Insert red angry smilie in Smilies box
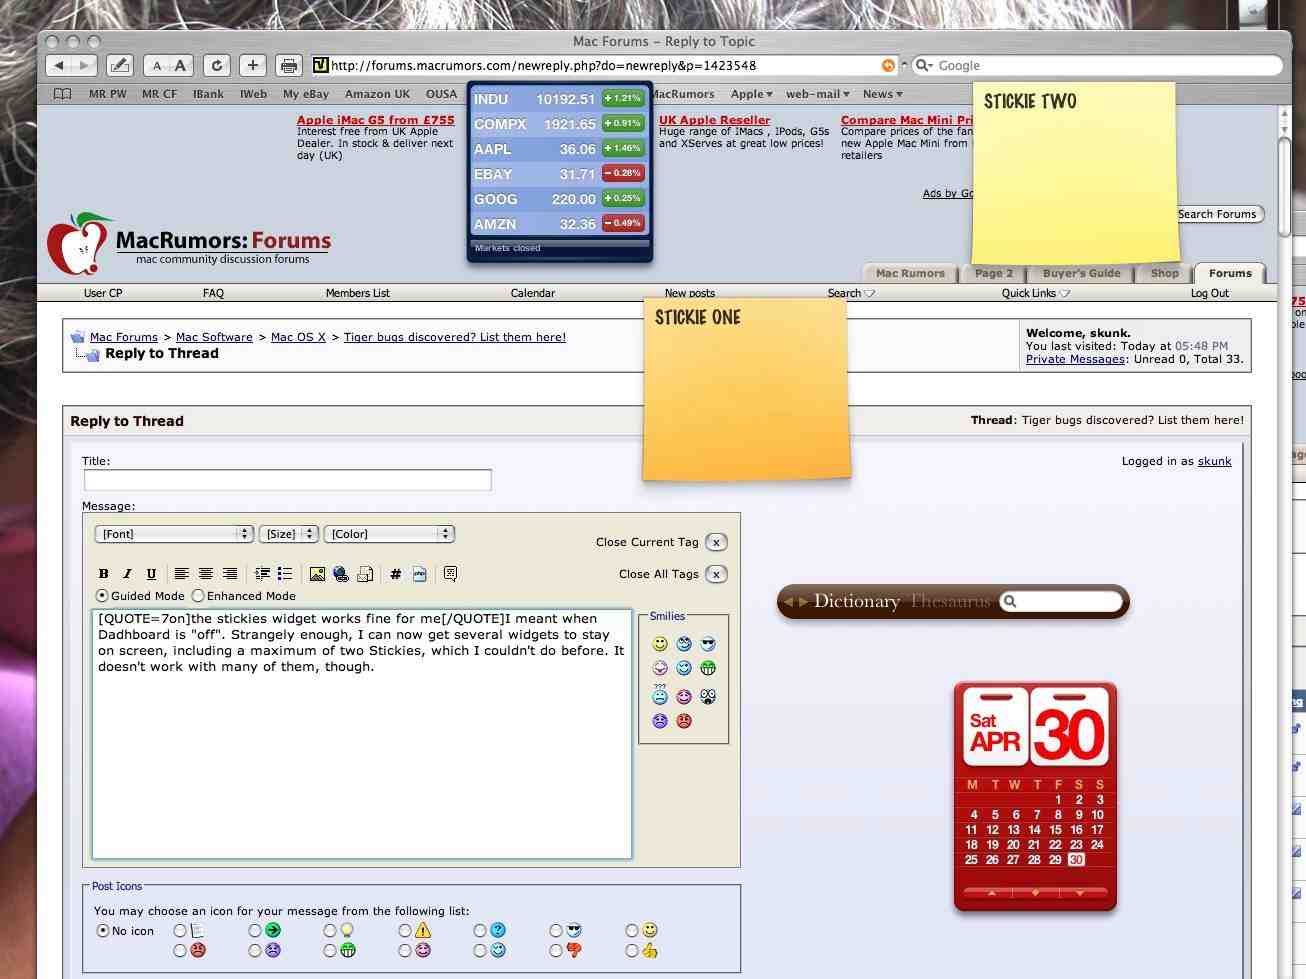 (684, 721)
